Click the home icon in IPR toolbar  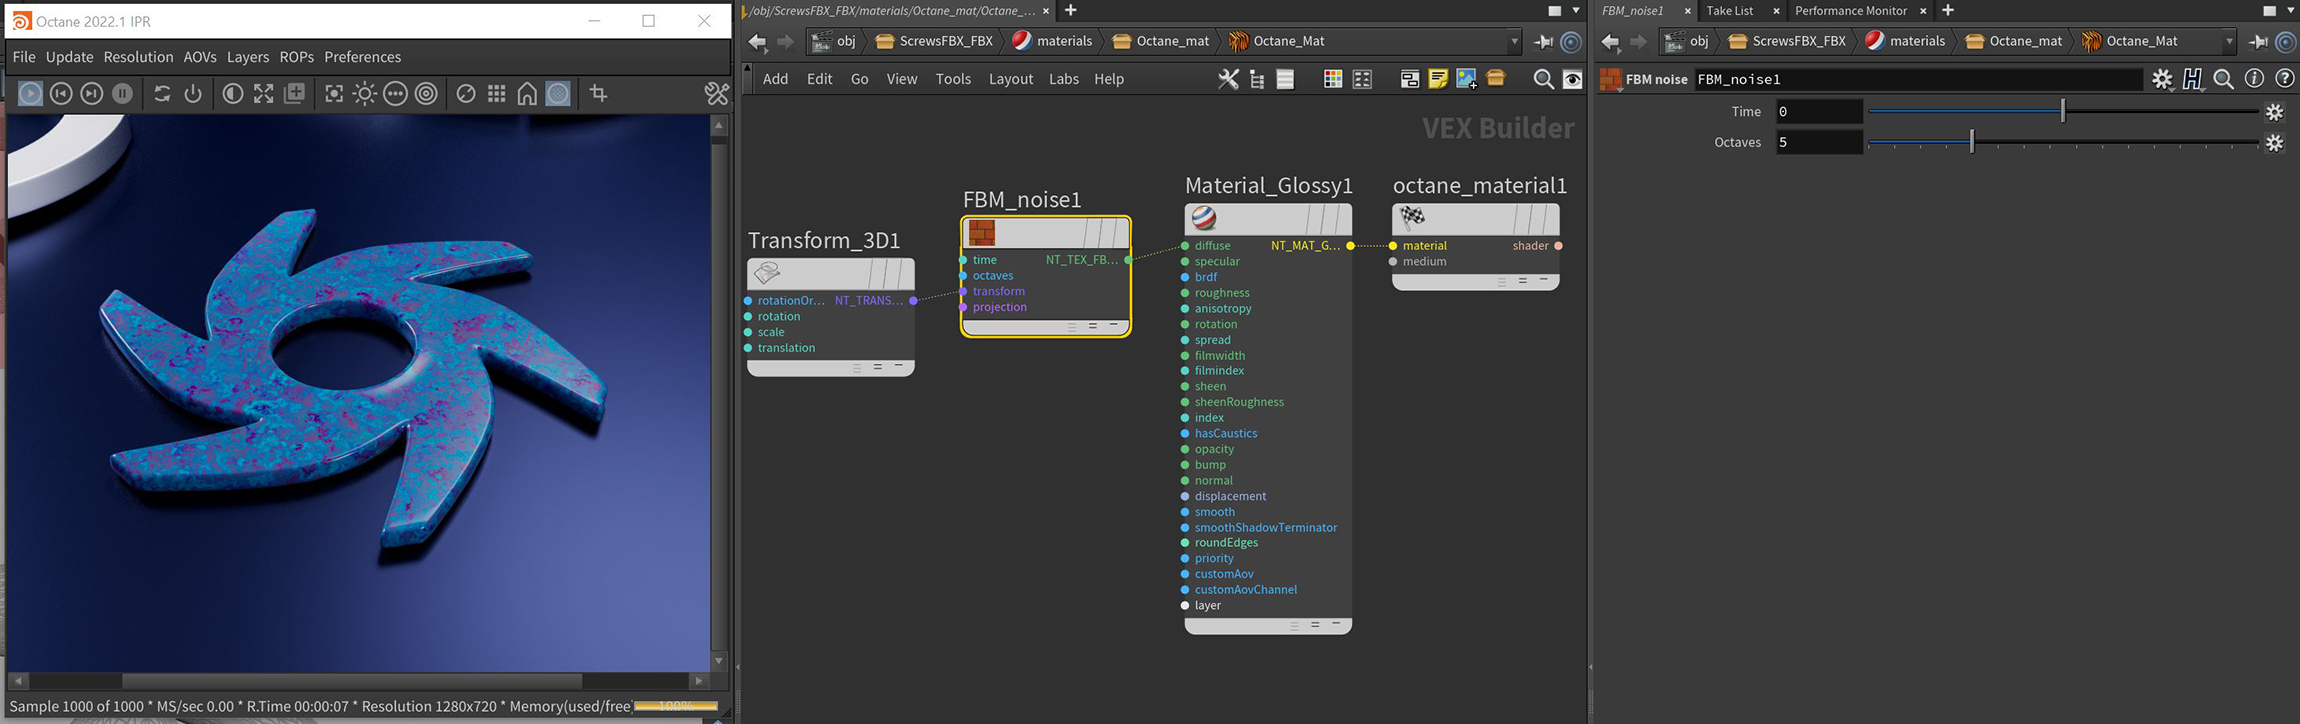[x=527, y=93]
